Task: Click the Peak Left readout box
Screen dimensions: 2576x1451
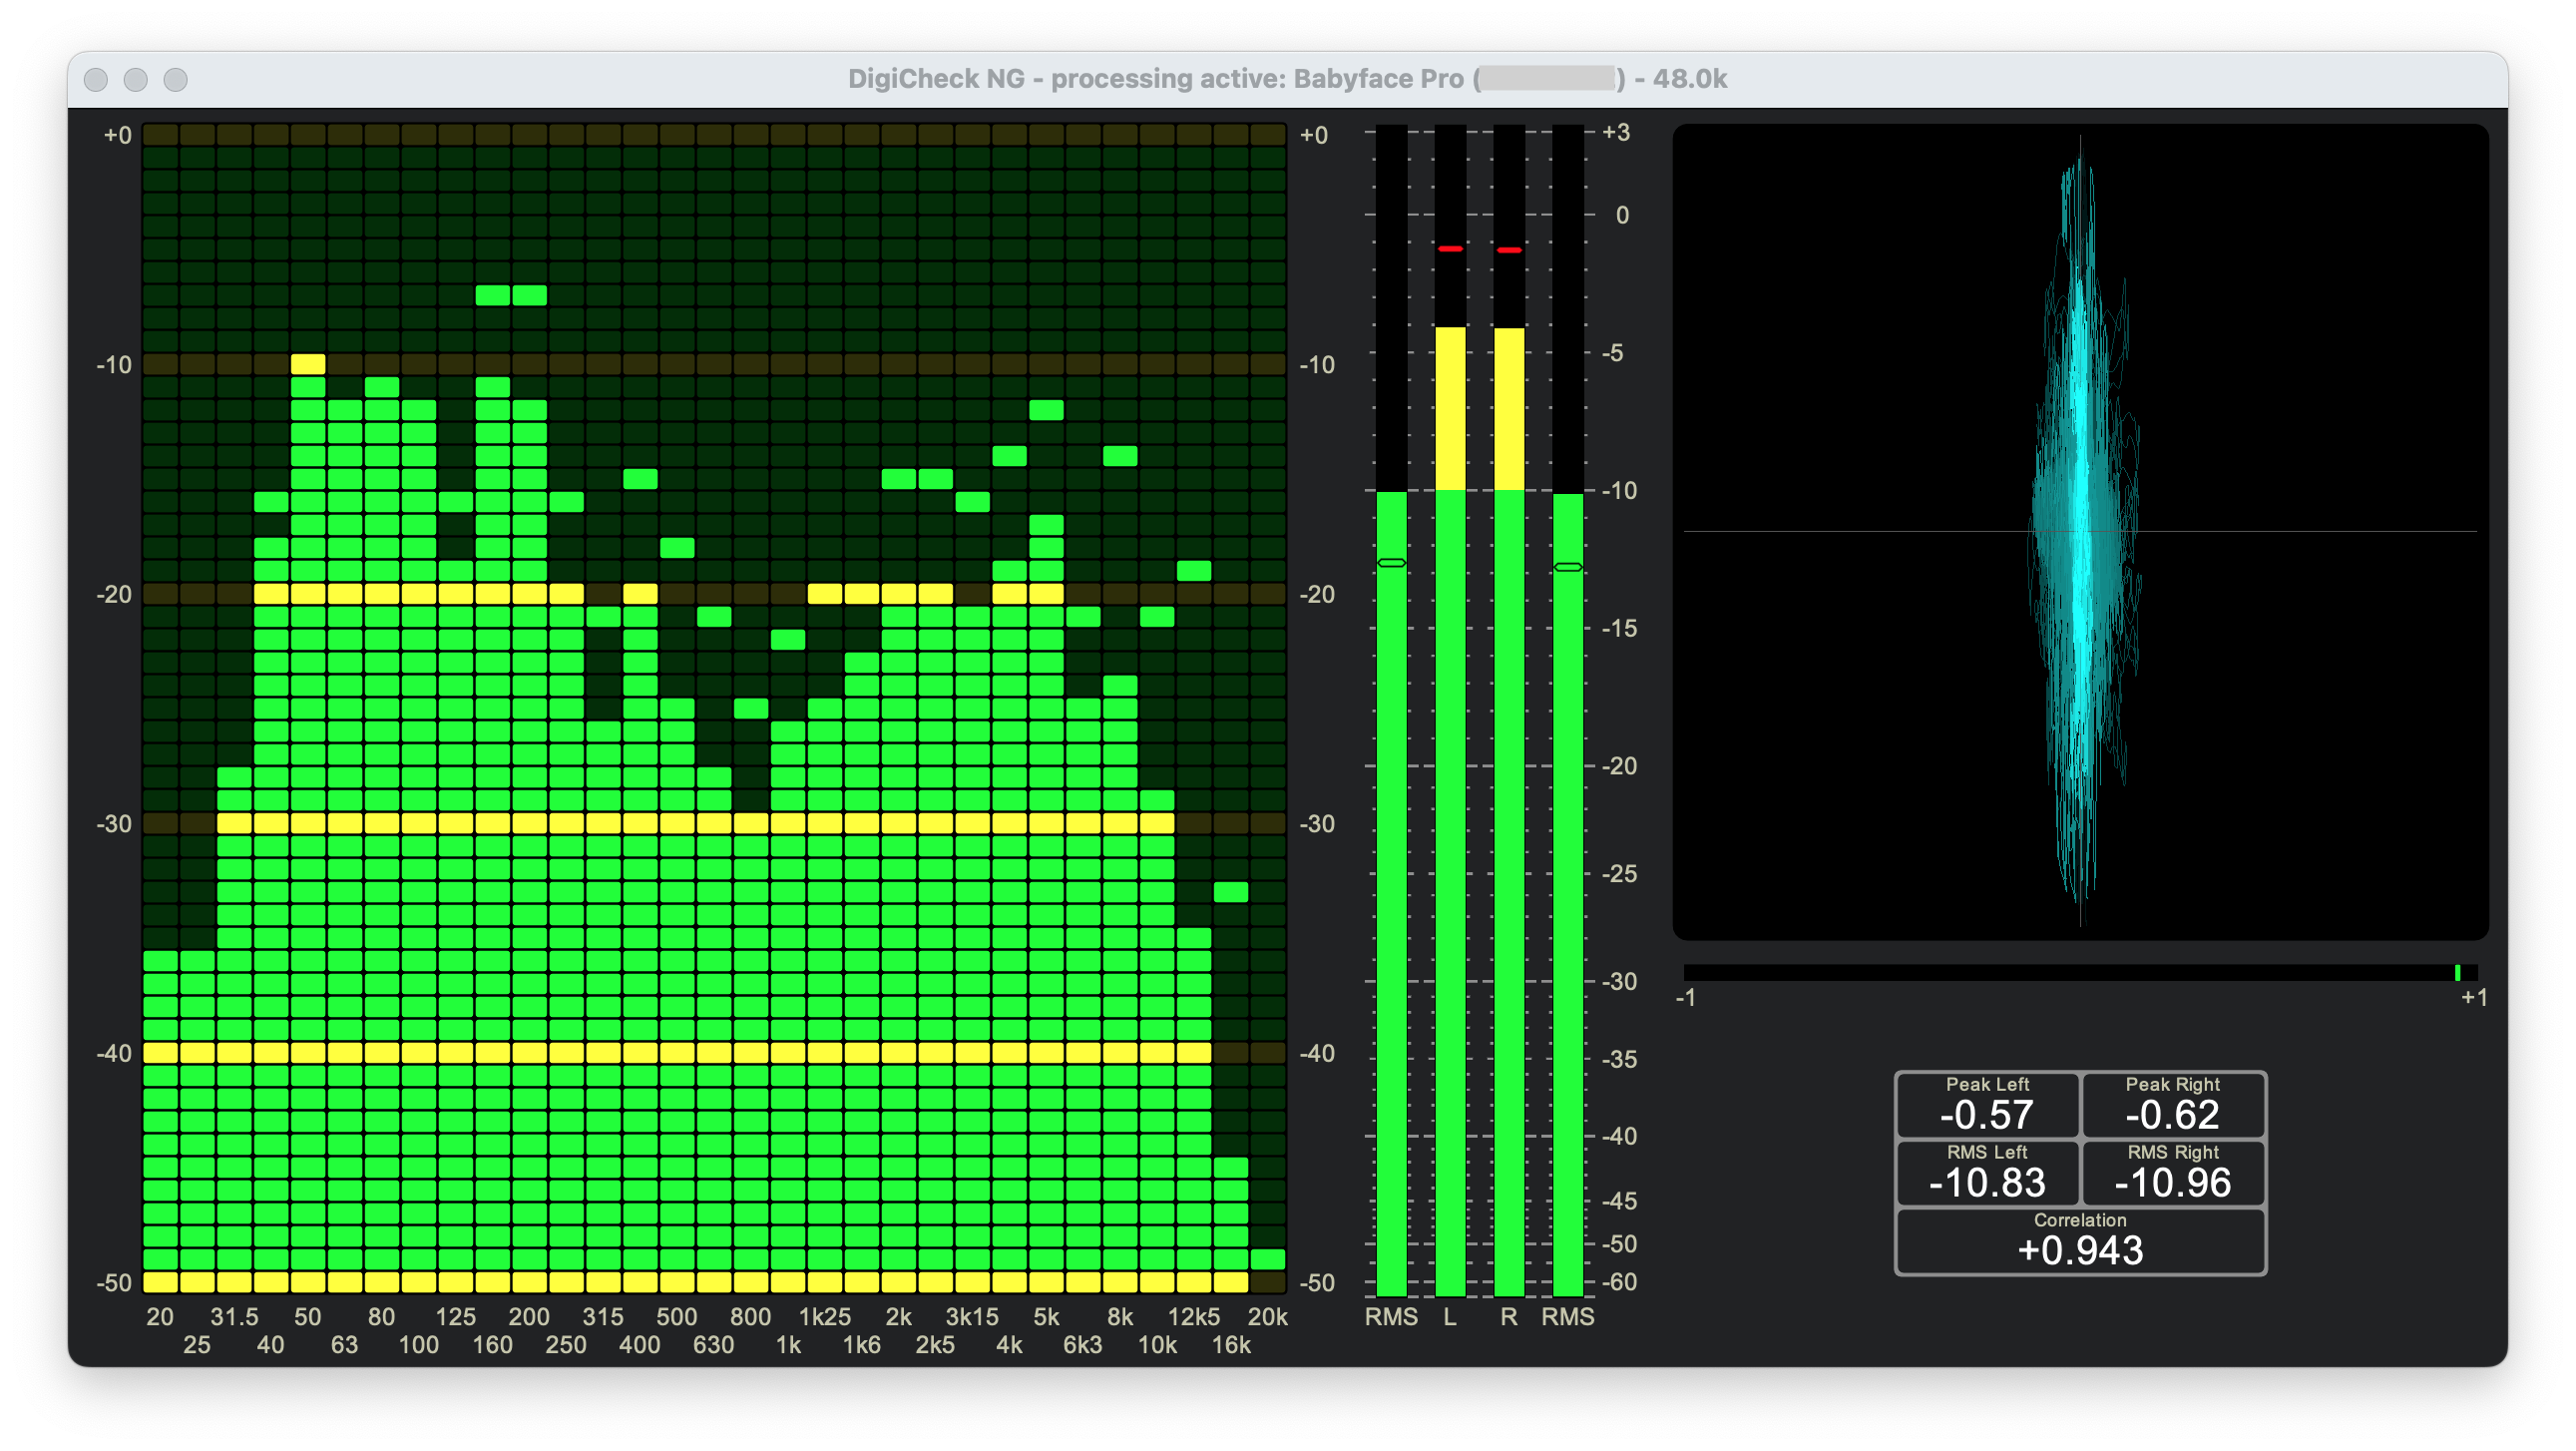Action: point(1986,1104)
